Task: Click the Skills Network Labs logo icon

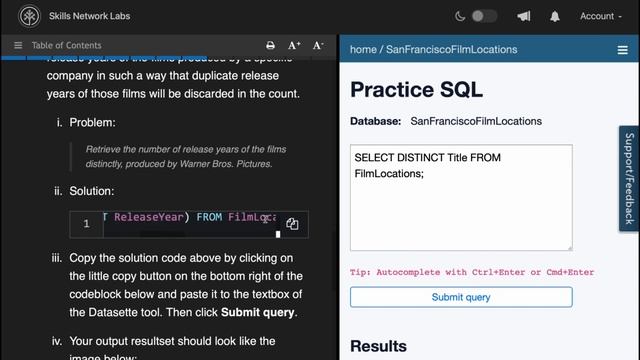Action: (29, 16)
